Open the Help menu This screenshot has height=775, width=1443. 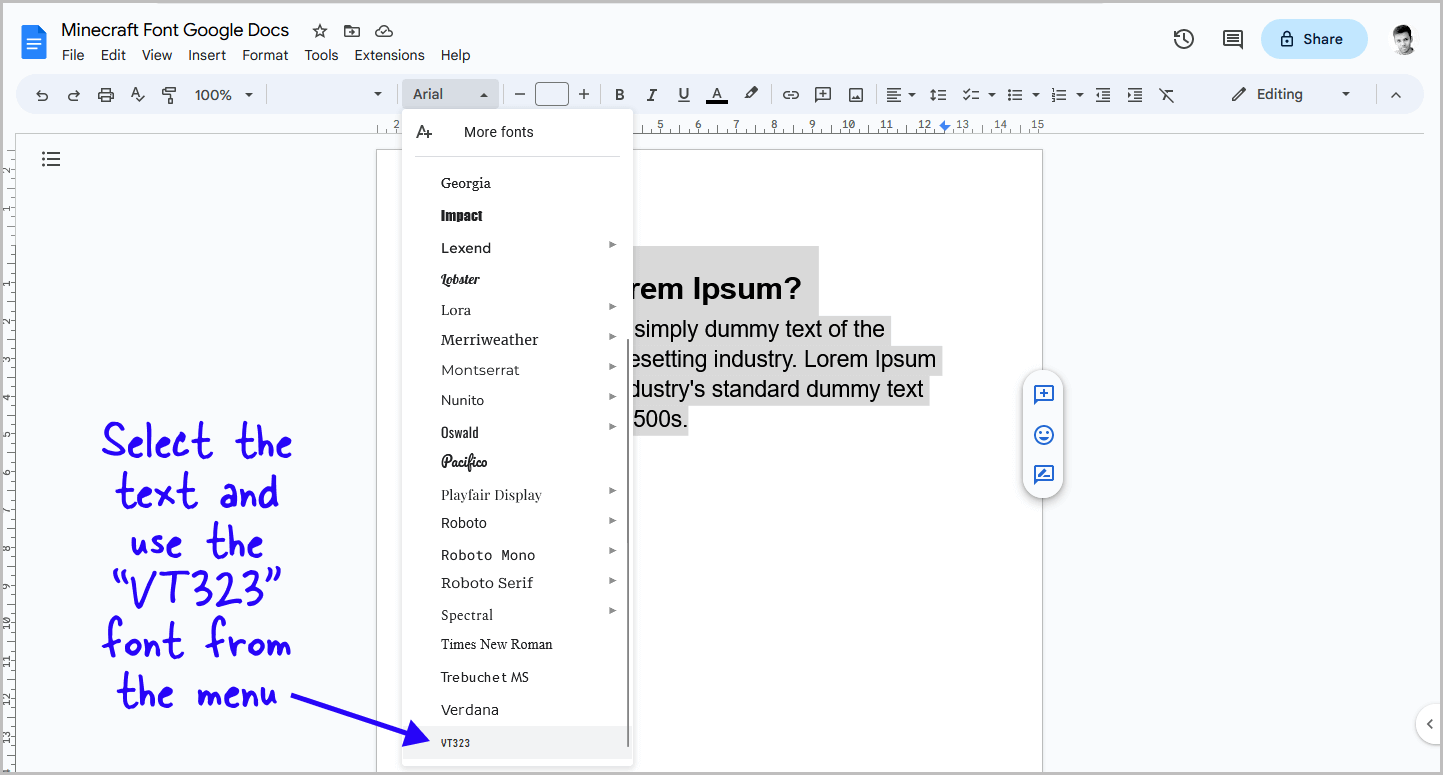pos(455,55)
